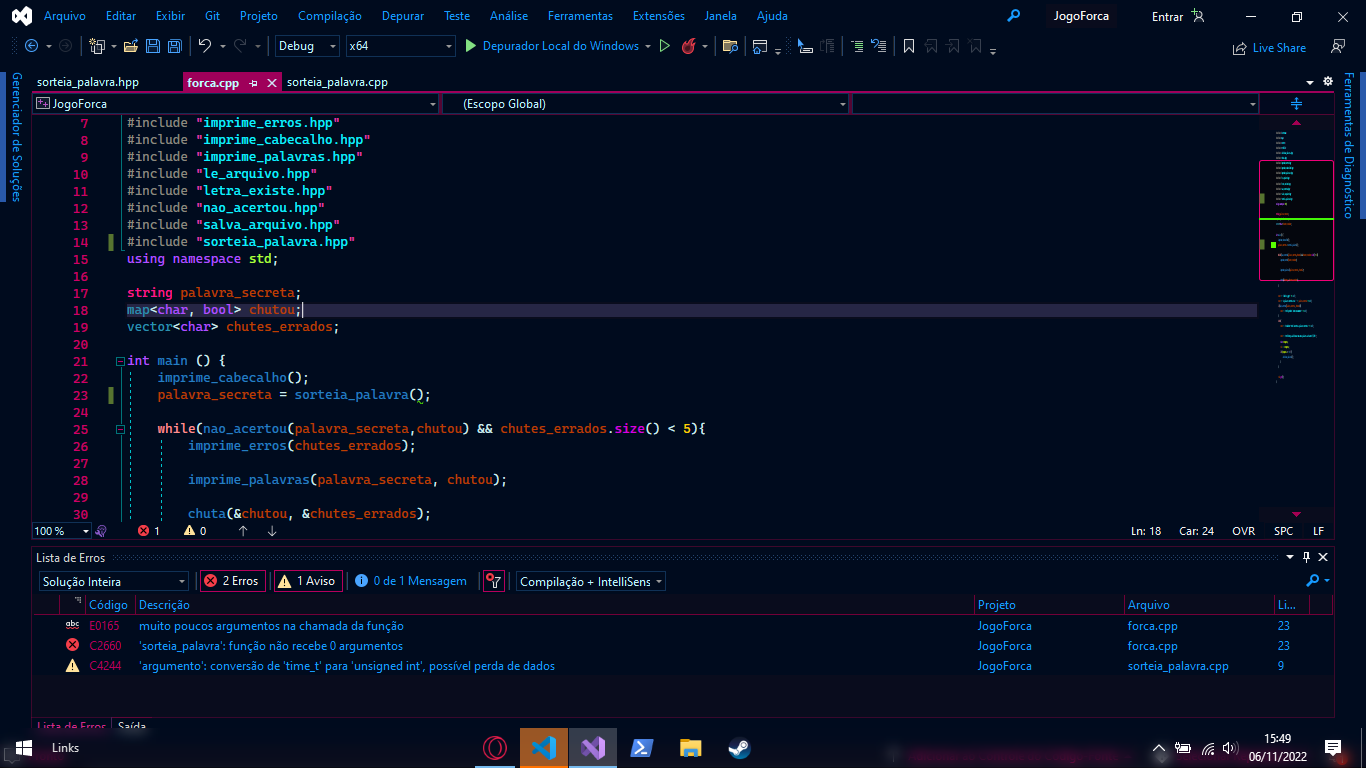Viewport: 1366px width, 768px height.
Task: Select warning row C4244 in the error list
Action: 682,666
